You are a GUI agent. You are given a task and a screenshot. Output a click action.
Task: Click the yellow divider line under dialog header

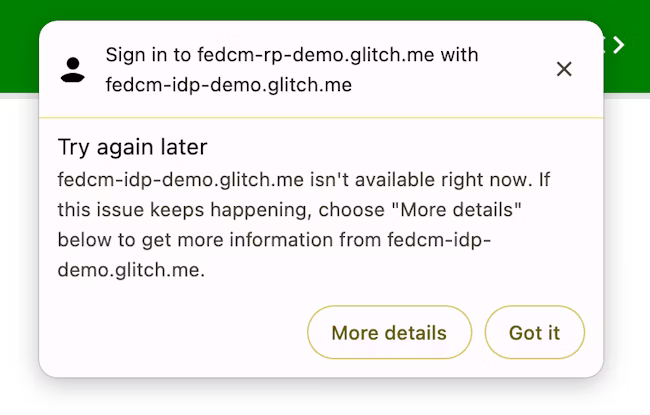tap(320, 118)
